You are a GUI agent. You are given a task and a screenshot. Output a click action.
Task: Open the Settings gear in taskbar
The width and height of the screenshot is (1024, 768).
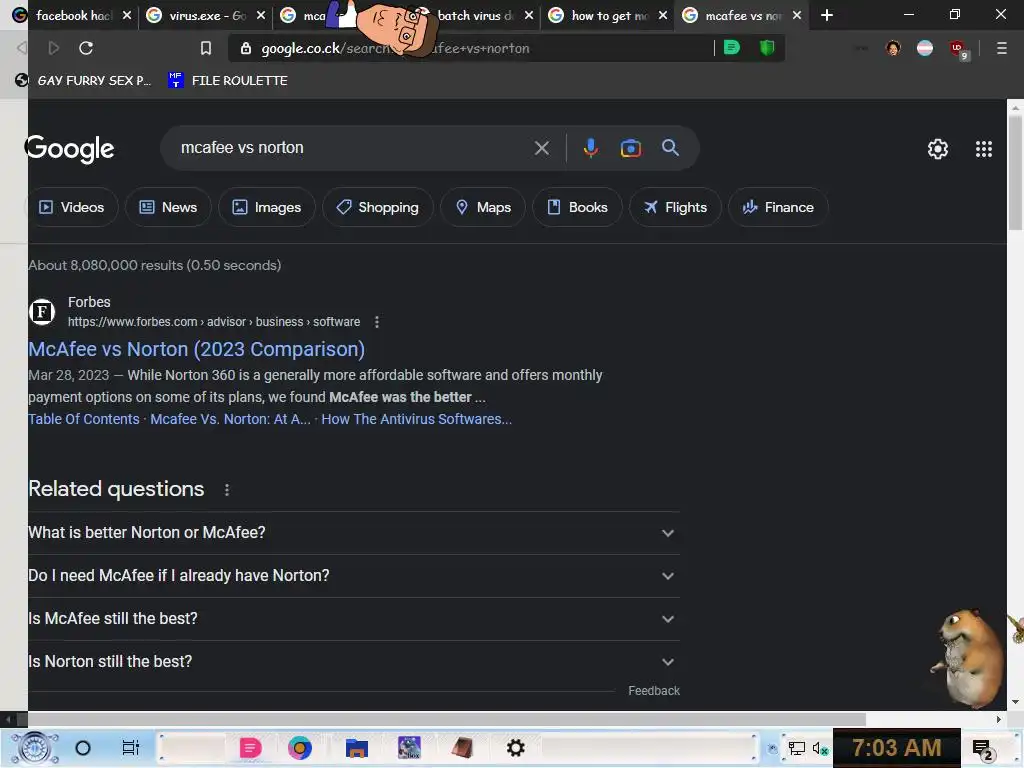click(516, 748)
